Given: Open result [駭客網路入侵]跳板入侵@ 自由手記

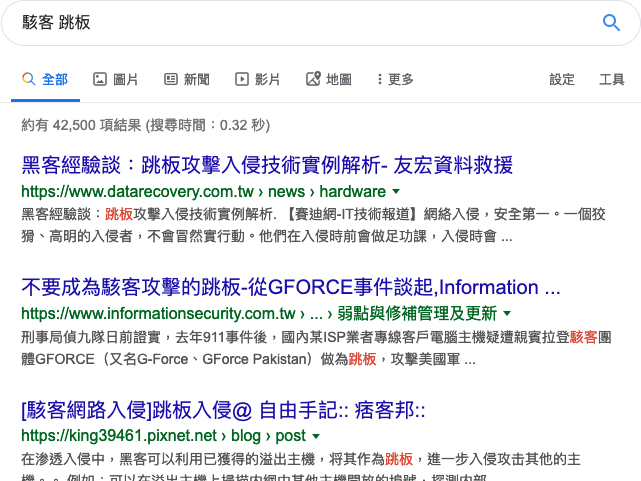Looking at the screenshot, I should click(x=223, y=410).
